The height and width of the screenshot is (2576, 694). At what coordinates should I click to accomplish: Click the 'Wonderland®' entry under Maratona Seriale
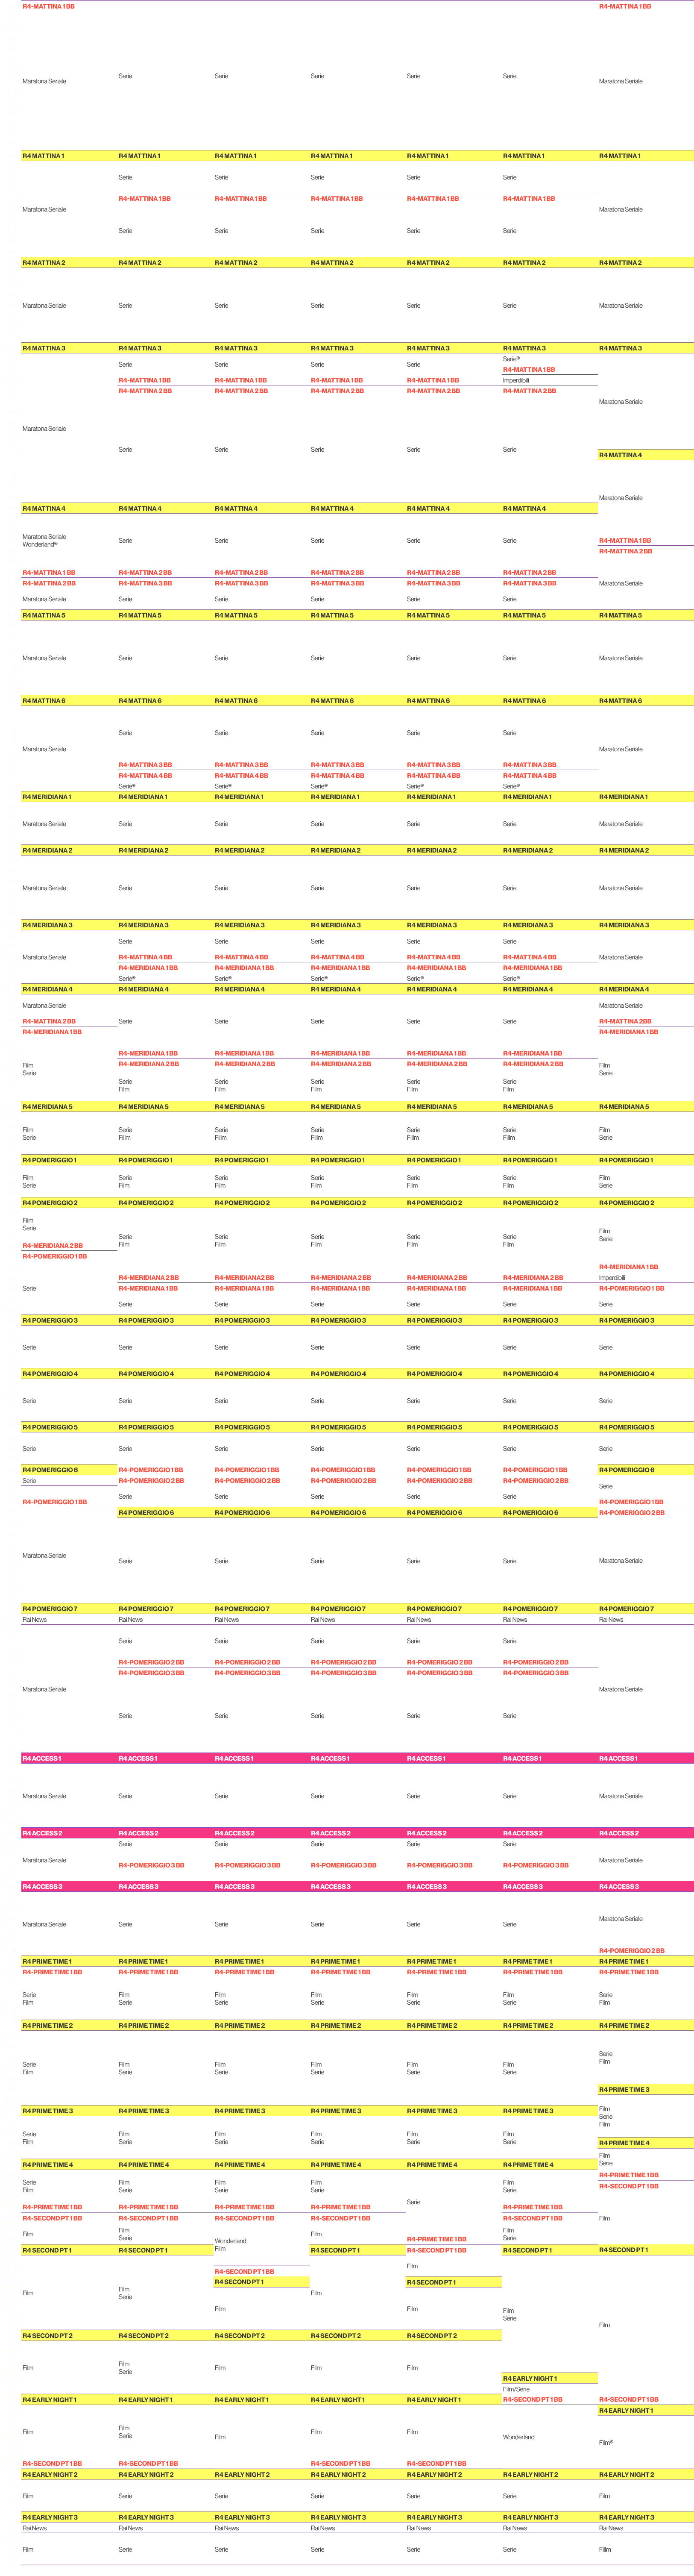point(40,545)
